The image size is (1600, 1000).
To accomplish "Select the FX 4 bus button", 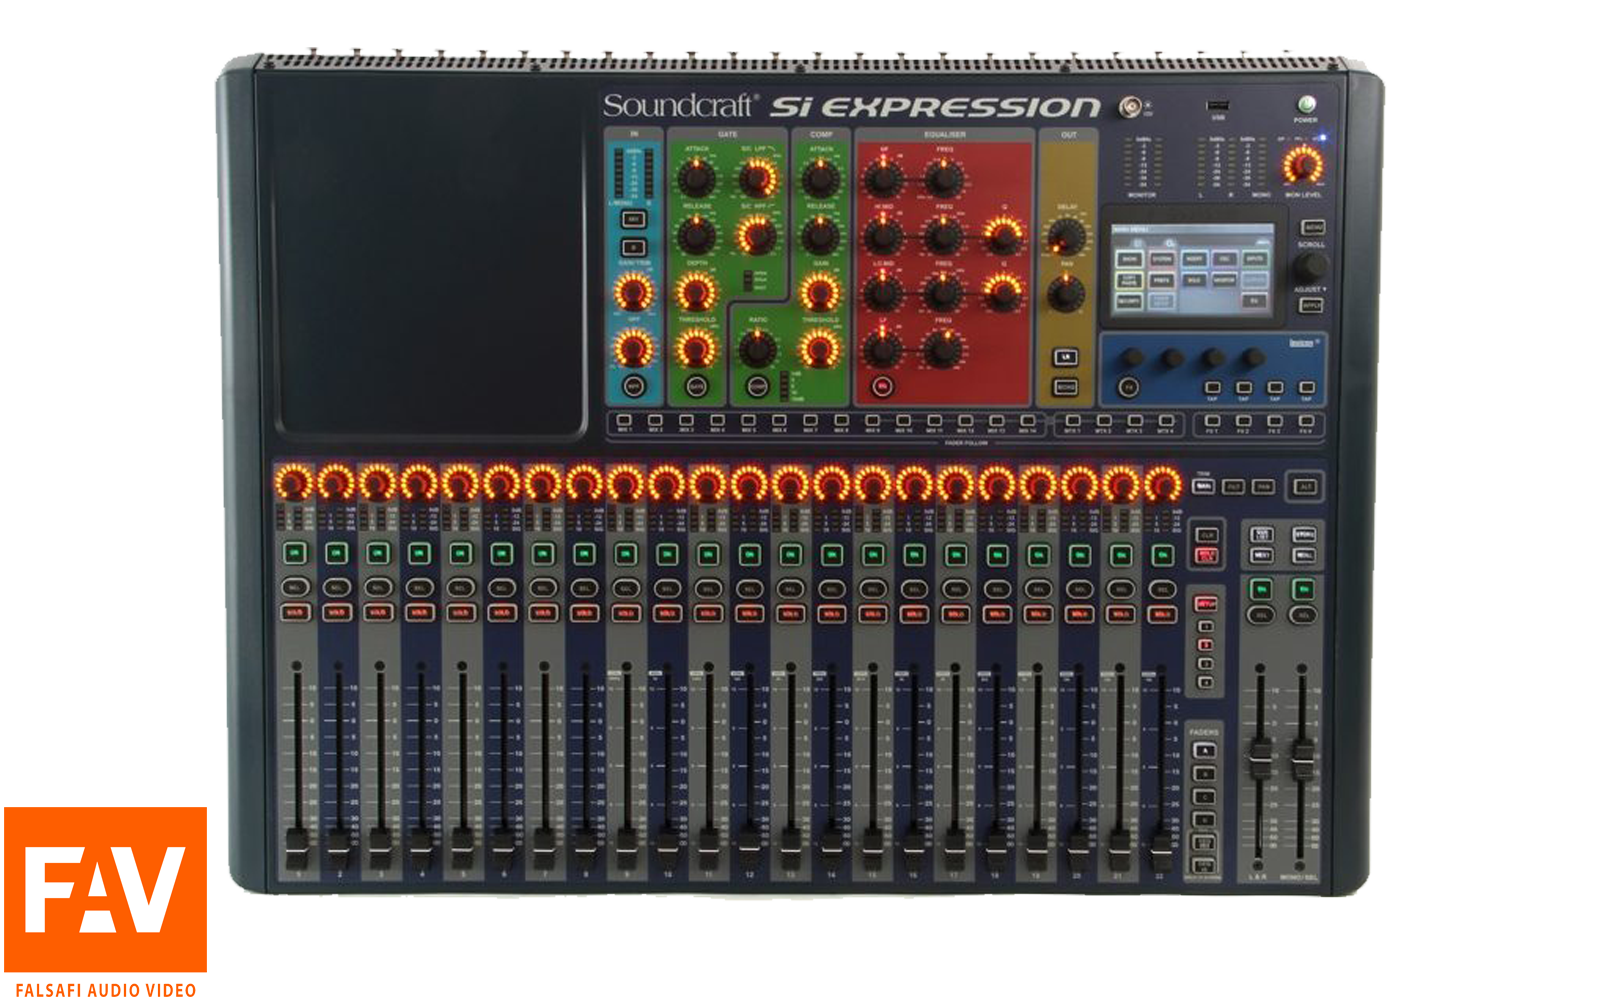I will (x=1305, y=421).
